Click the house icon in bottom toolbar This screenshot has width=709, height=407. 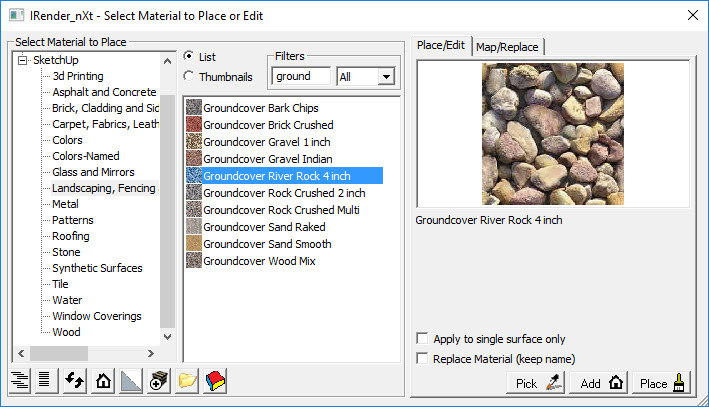point(102,381)
